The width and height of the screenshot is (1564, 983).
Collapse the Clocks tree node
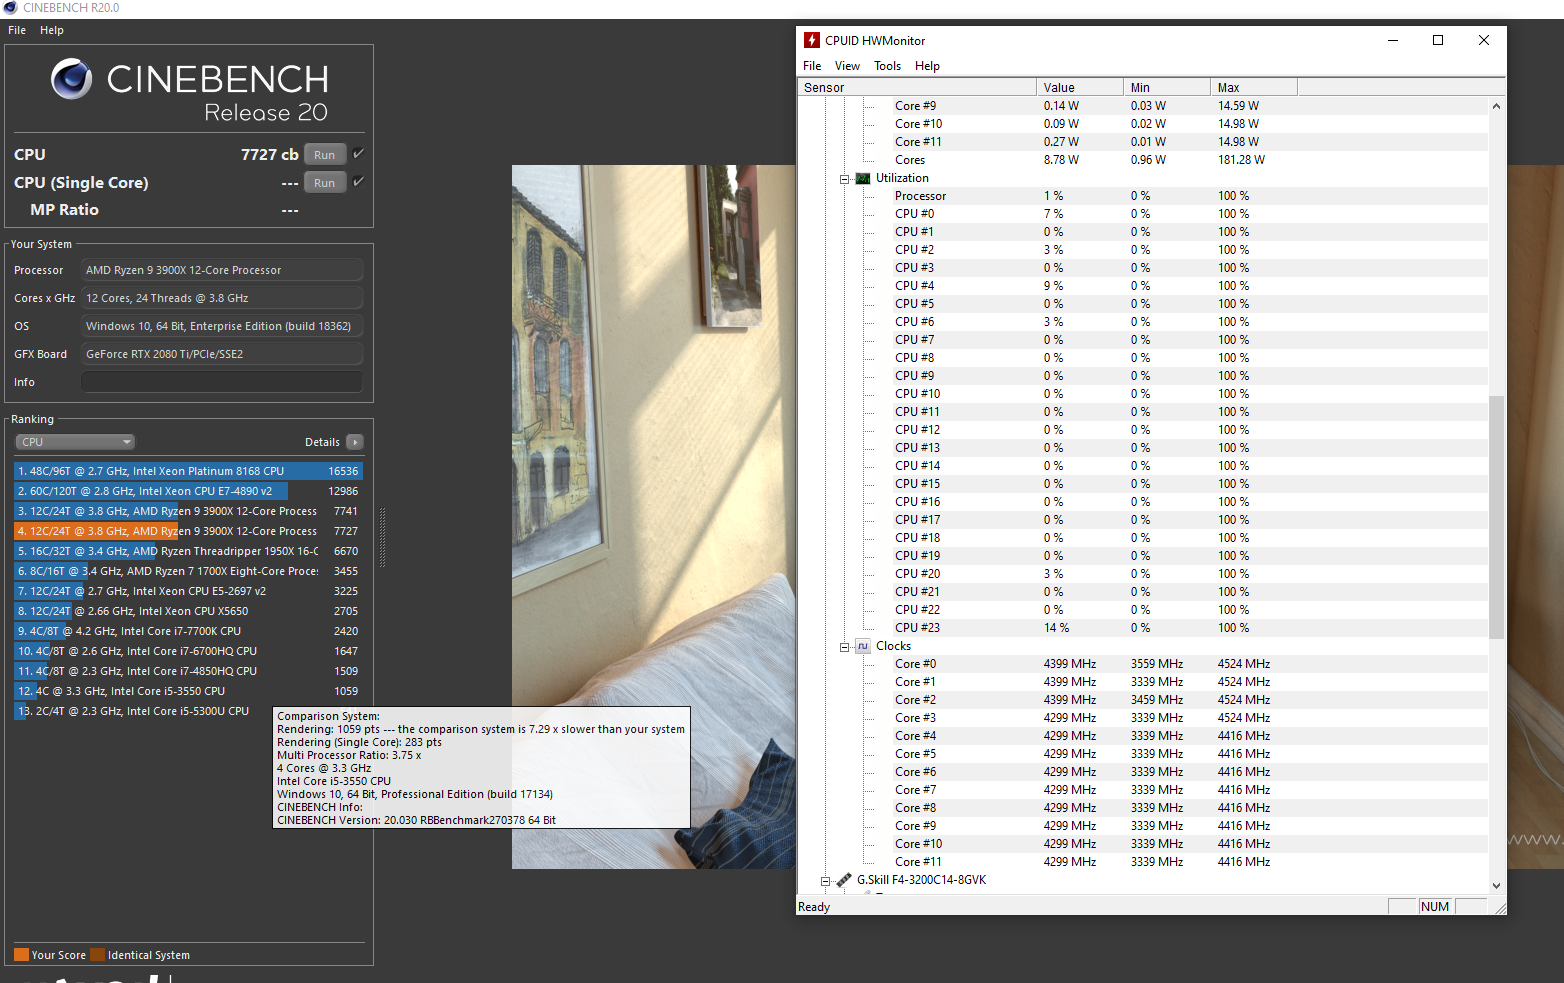tap(845, 647)
